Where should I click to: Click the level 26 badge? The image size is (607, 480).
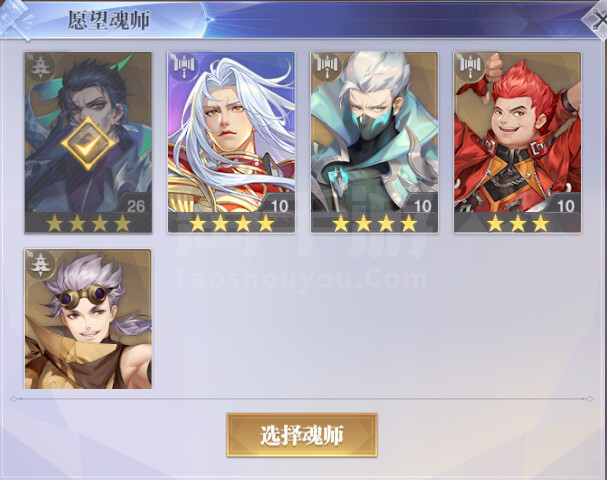[136, 206]
